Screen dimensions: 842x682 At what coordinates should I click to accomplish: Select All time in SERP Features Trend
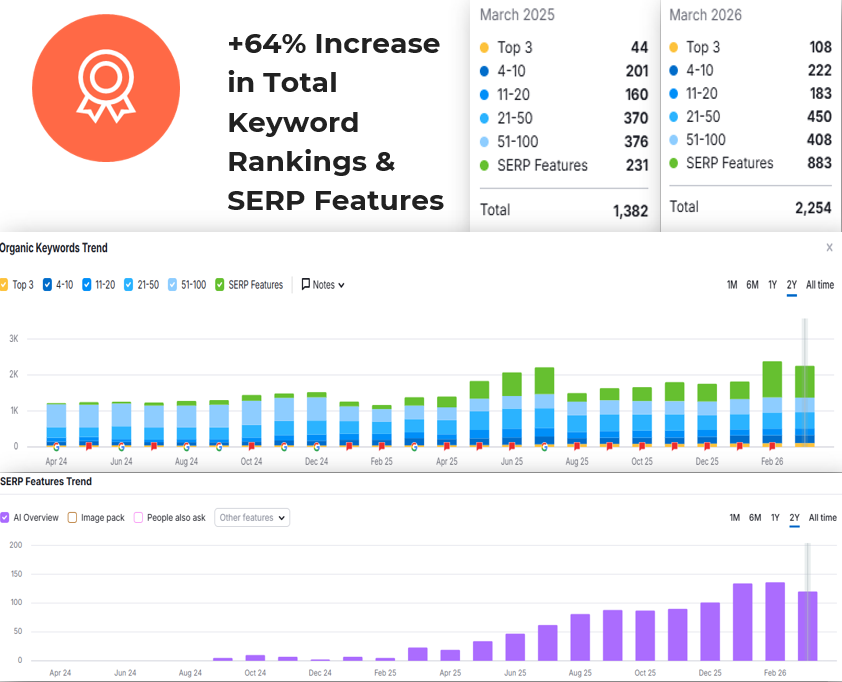point(822,518)
